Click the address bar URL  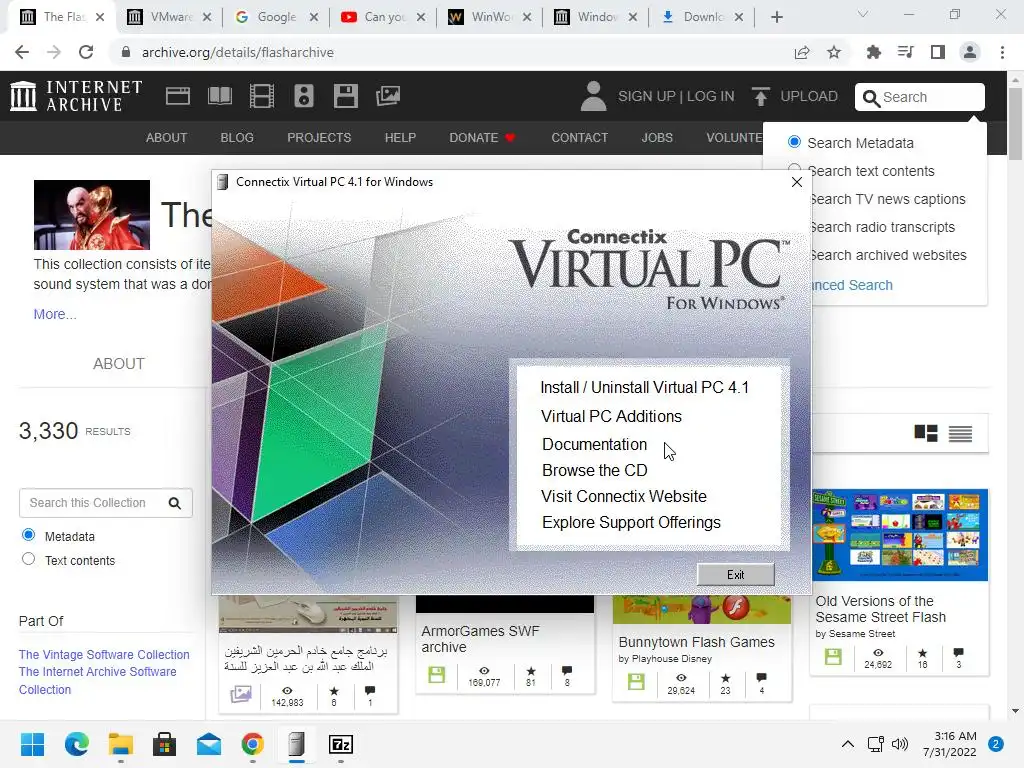(x=238, y=52)
